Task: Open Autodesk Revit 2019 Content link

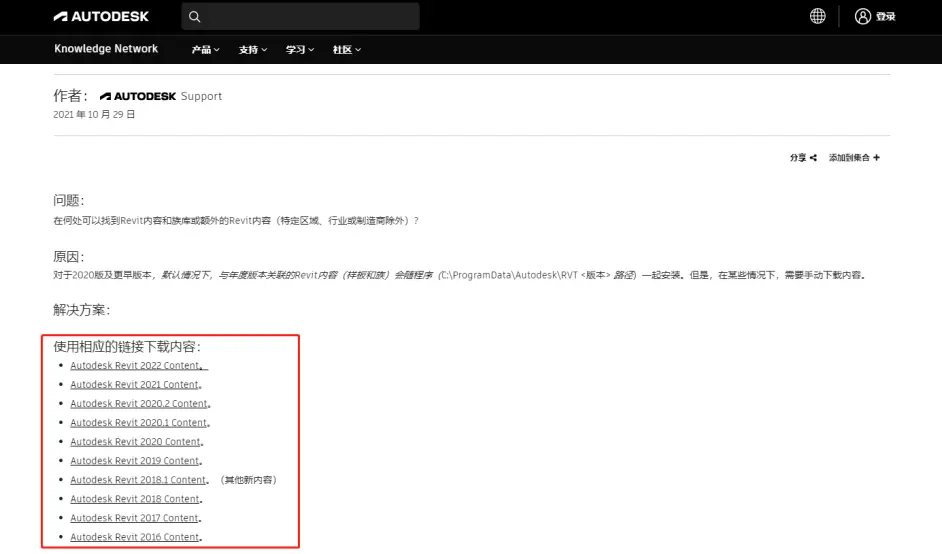Action: click(x=134, y=461)
